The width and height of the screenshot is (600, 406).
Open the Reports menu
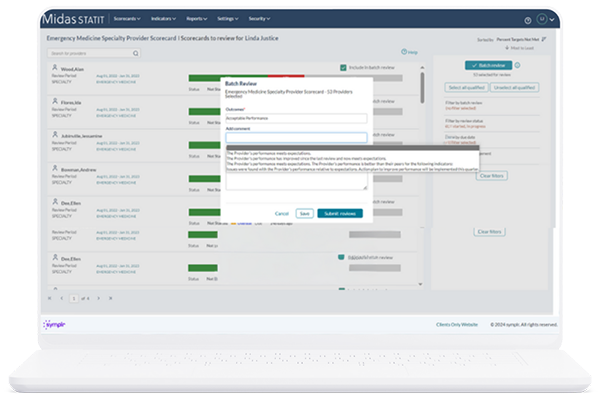click(197, 19)
